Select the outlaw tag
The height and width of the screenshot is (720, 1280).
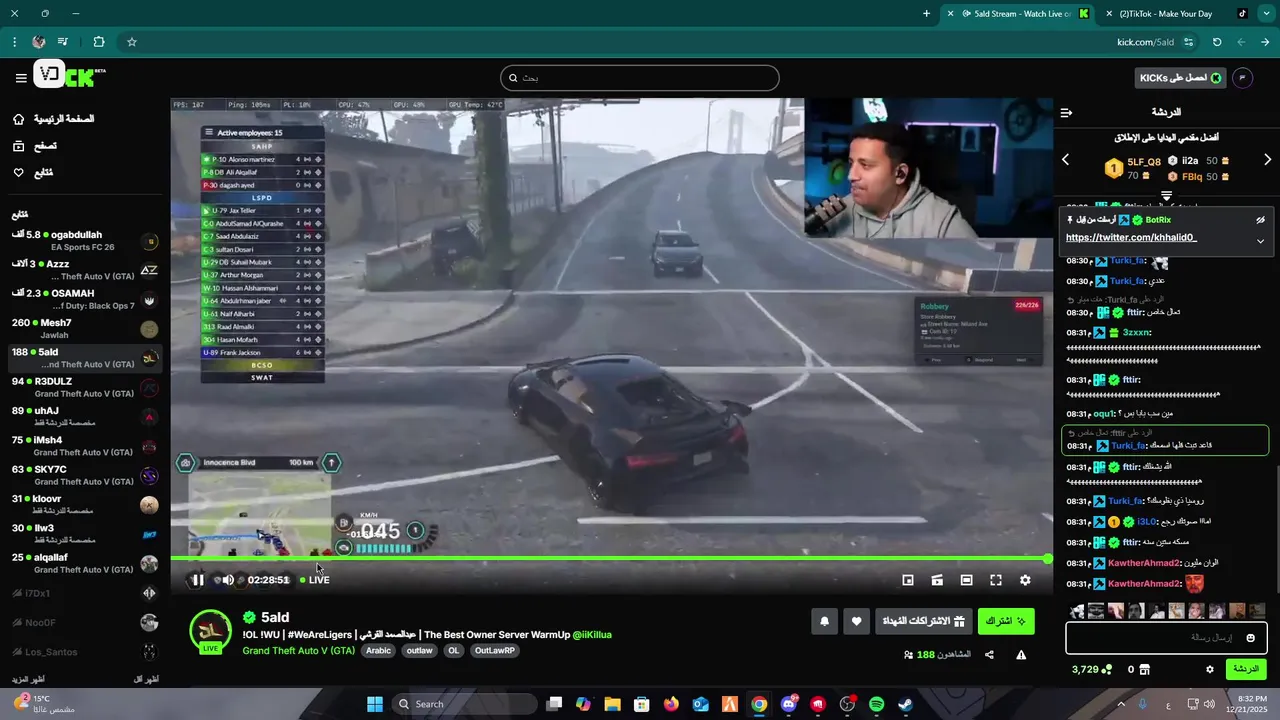click(x=420, y=650)
